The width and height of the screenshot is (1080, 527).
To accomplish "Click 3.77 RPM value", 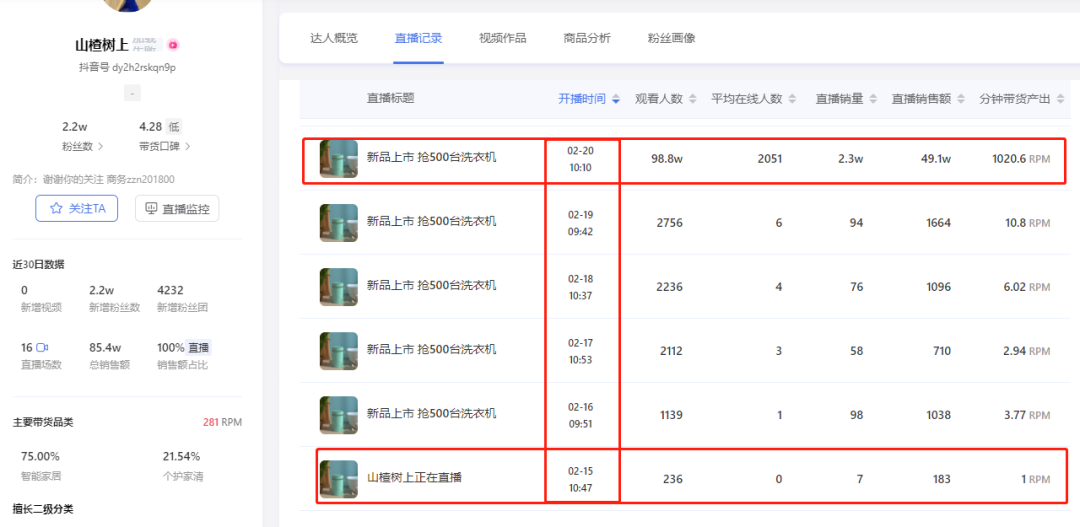I will point(1028,415).
